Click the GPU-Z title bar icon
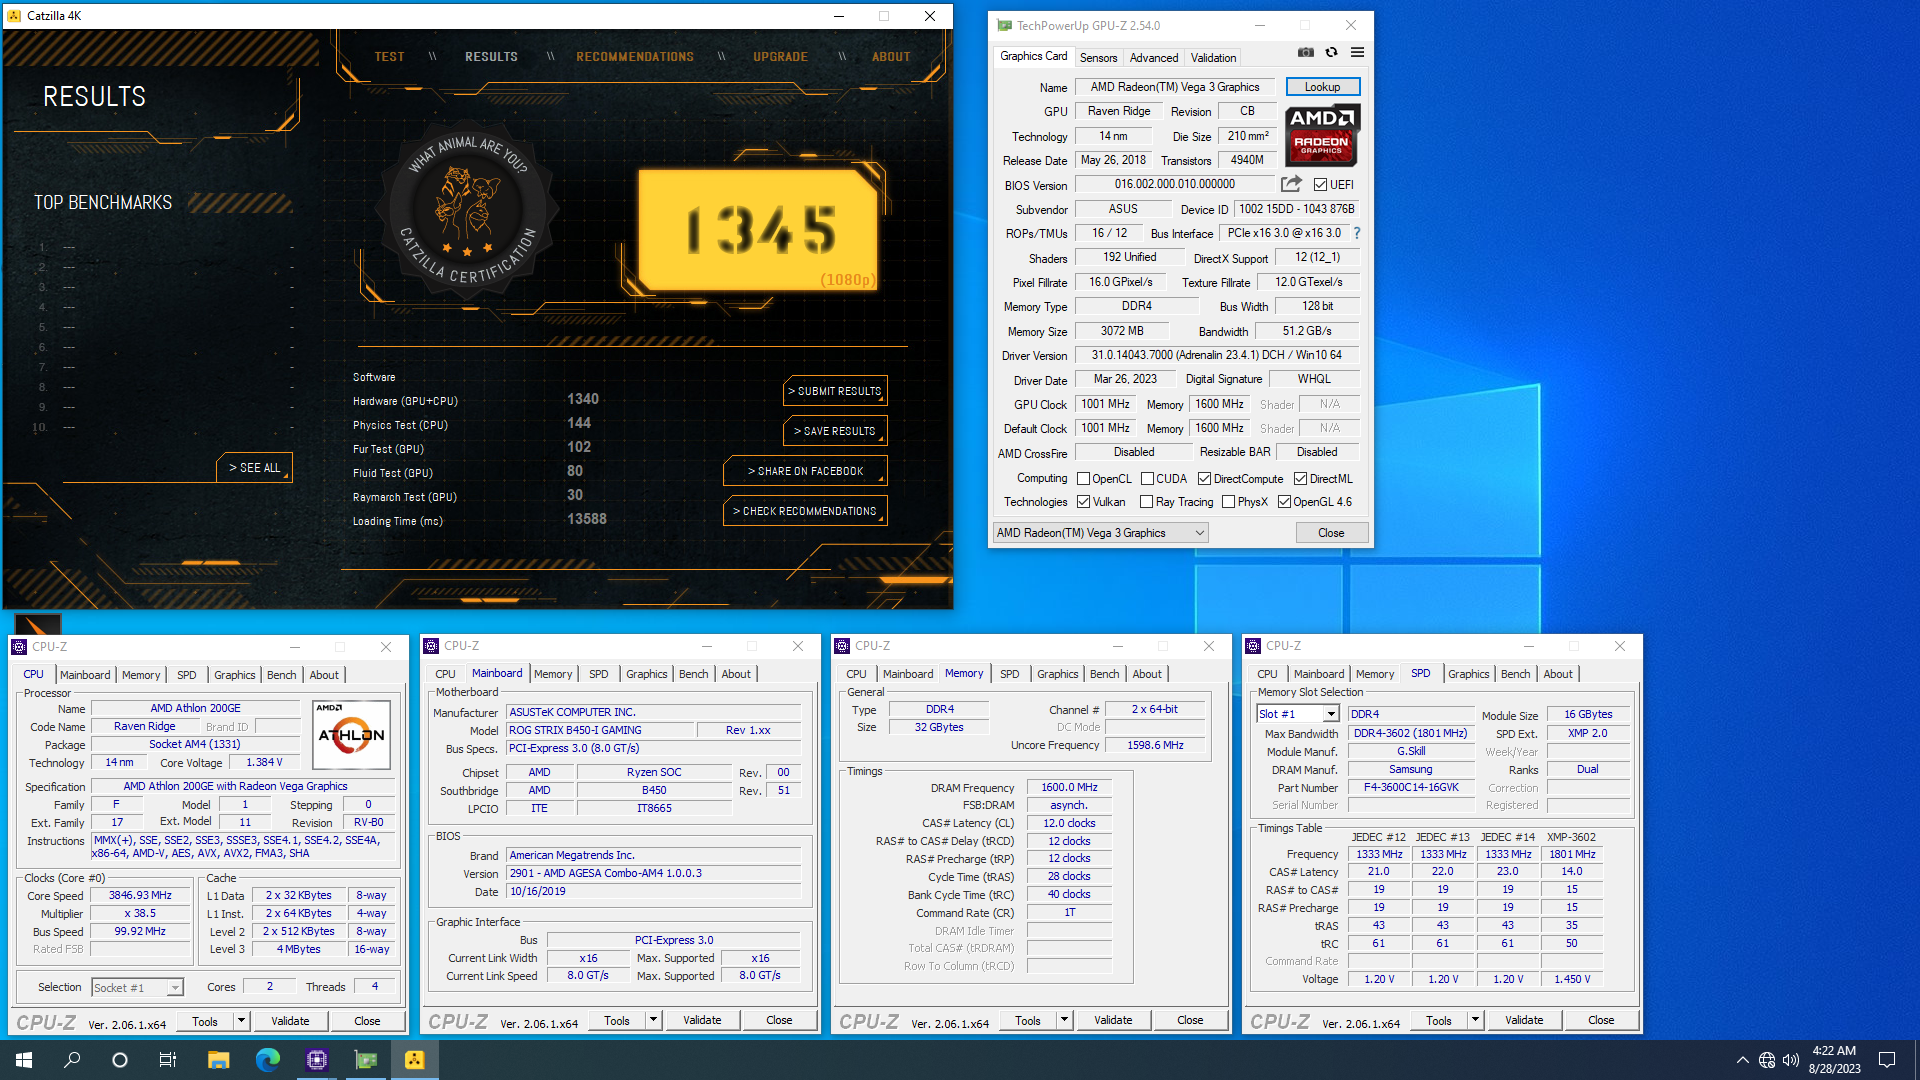 point(1004,26)
